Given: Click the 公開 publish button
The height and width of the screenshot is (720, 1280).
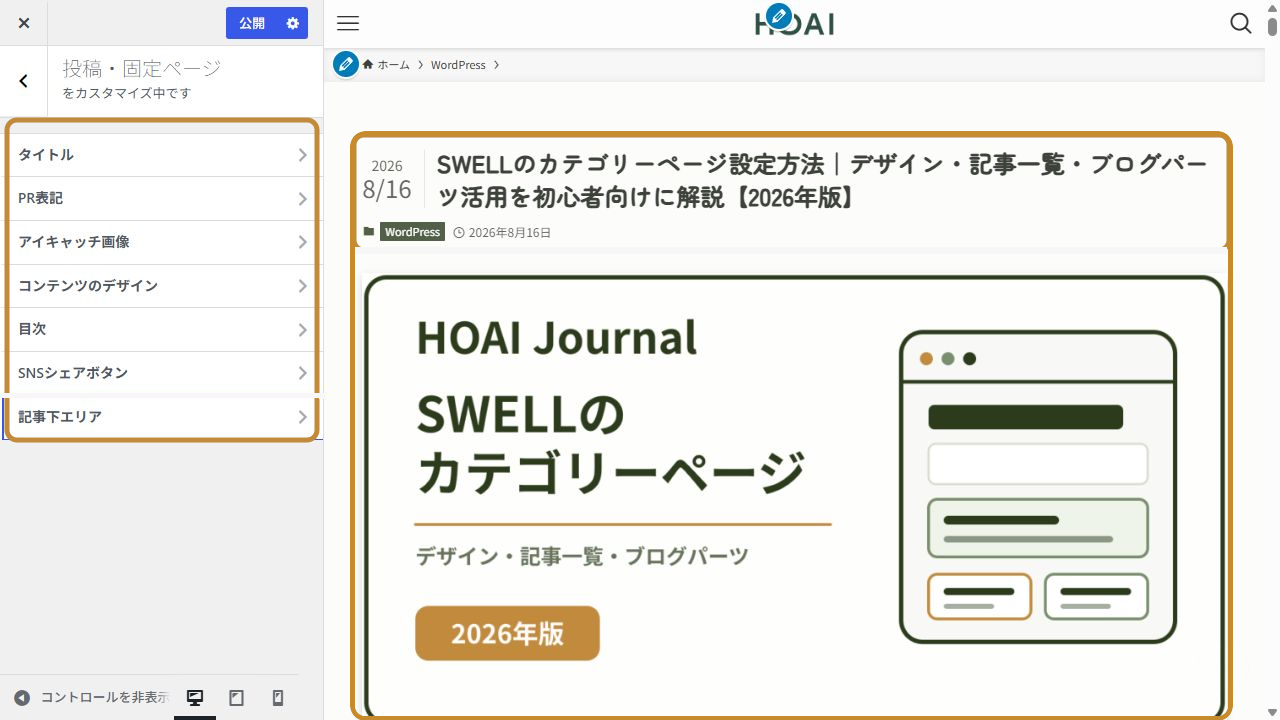Looking at the screenshot, I should (252, 23).
